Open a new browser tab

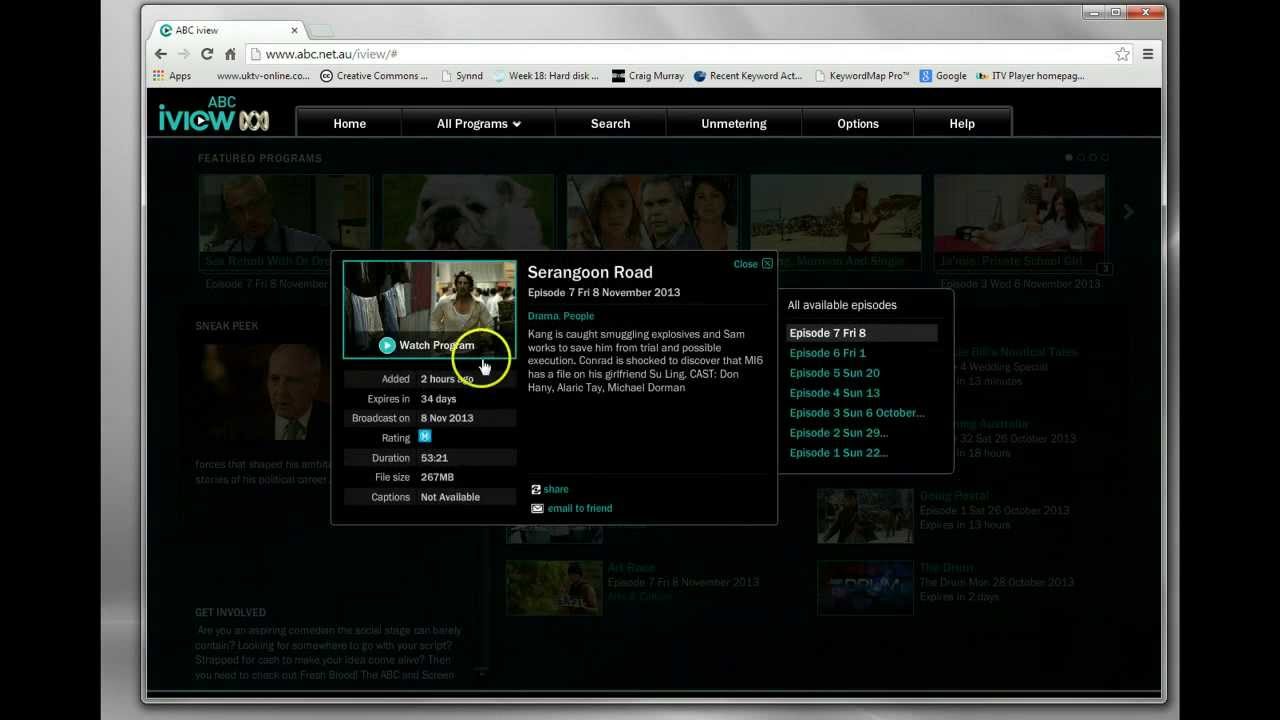click(x=321, y=31)
